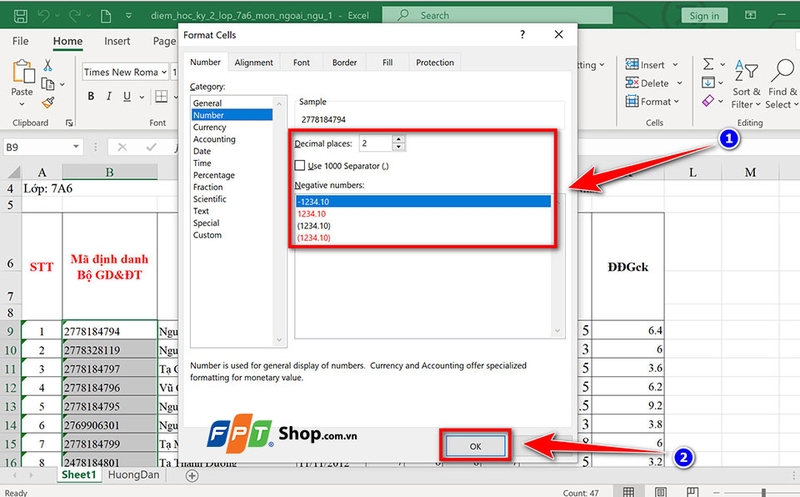The image size is (800, 497).
Task: Click the Paste clipboard icon
Action: point(23,71)
